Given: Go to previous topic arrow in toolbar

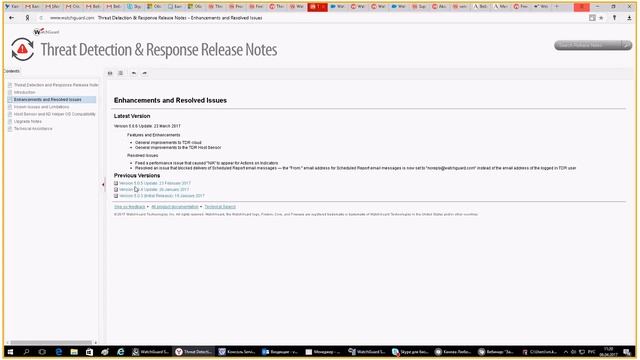Looking at the screenshot, I should coord(134,73).
